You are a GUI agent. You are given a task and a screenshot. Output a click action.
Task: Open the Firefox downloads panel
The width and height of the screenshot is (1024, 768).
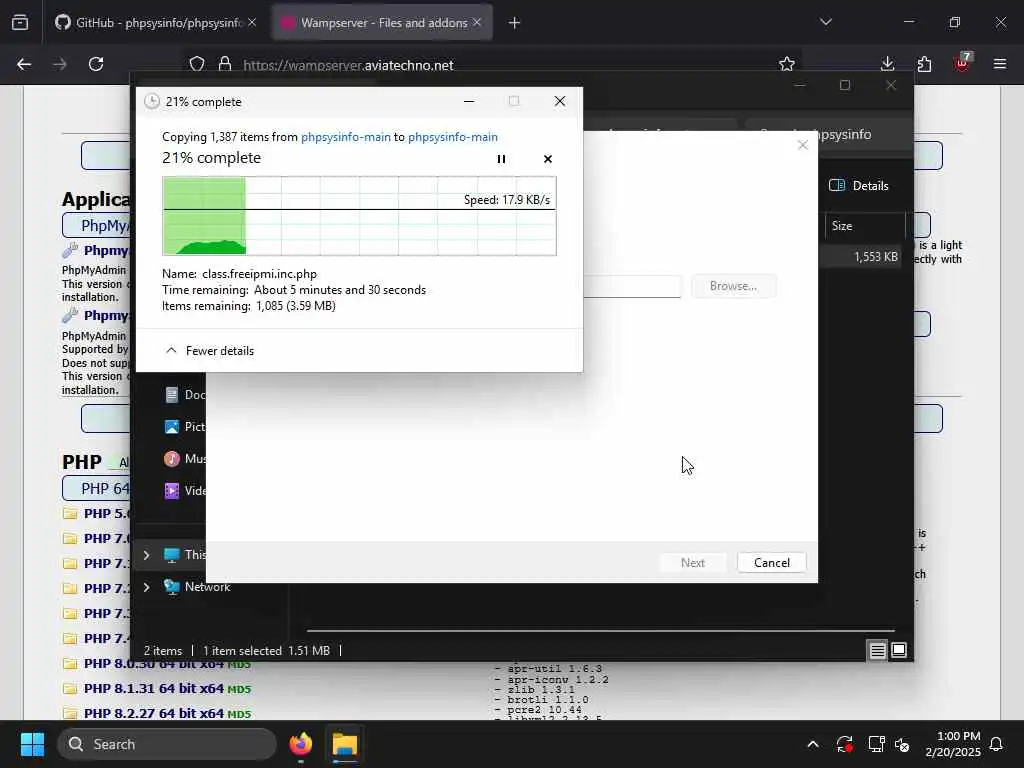pos(888,64)
